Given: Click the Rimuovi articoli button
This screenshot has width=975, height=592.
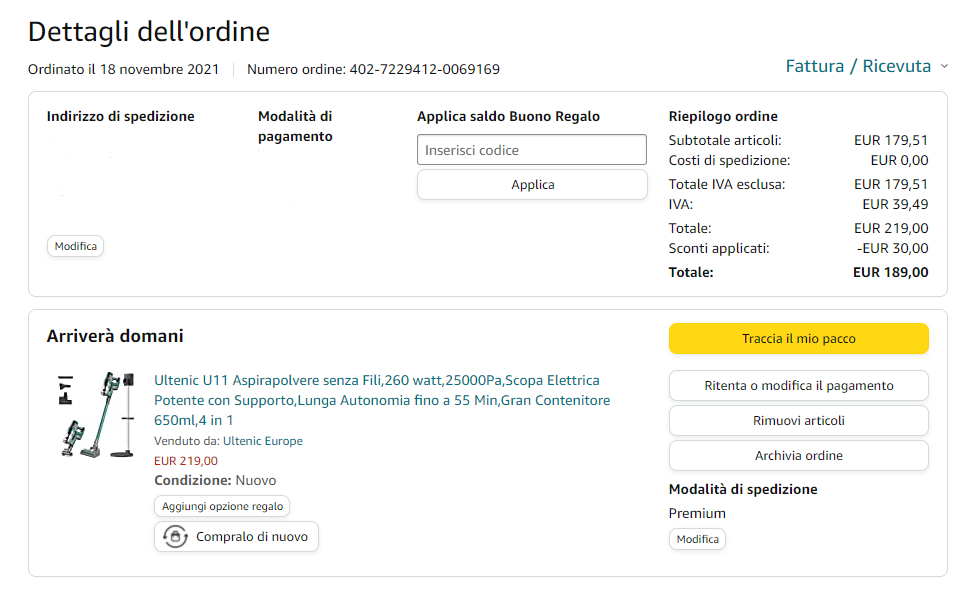Looking at the screenshot, I should coord(798,421).
